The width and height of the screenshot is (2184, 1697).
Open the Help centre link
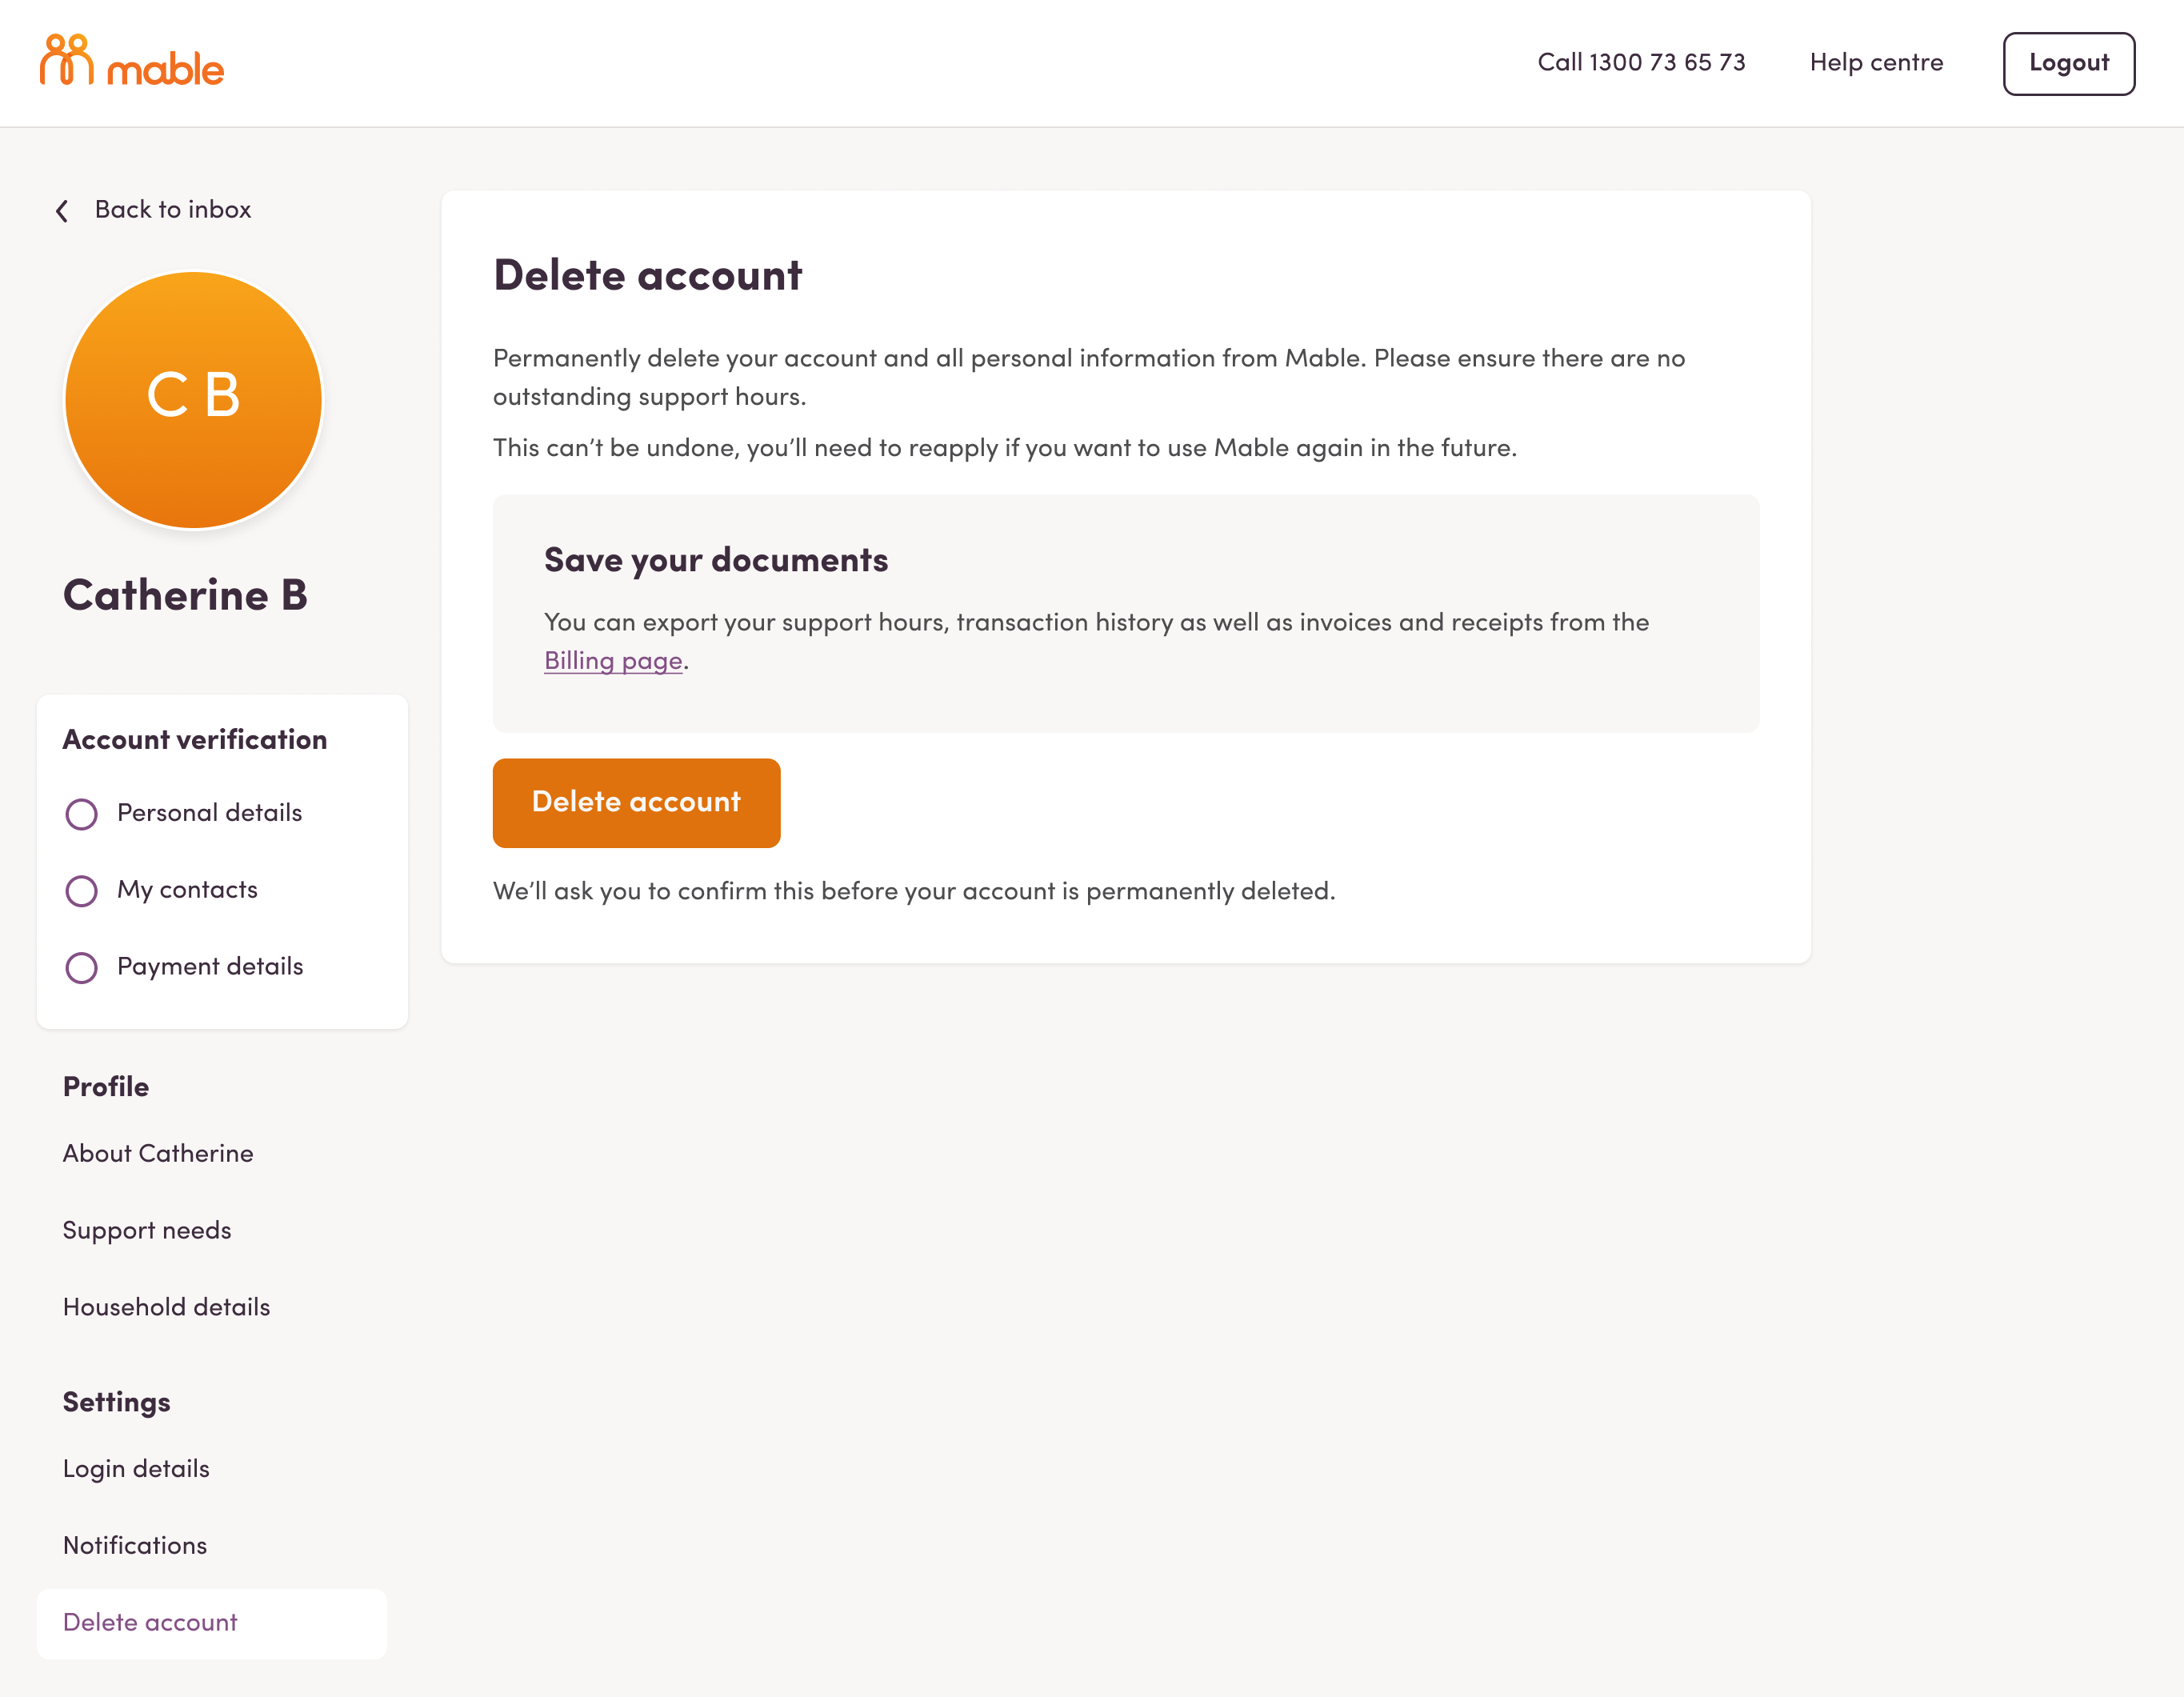(1876, 63)
